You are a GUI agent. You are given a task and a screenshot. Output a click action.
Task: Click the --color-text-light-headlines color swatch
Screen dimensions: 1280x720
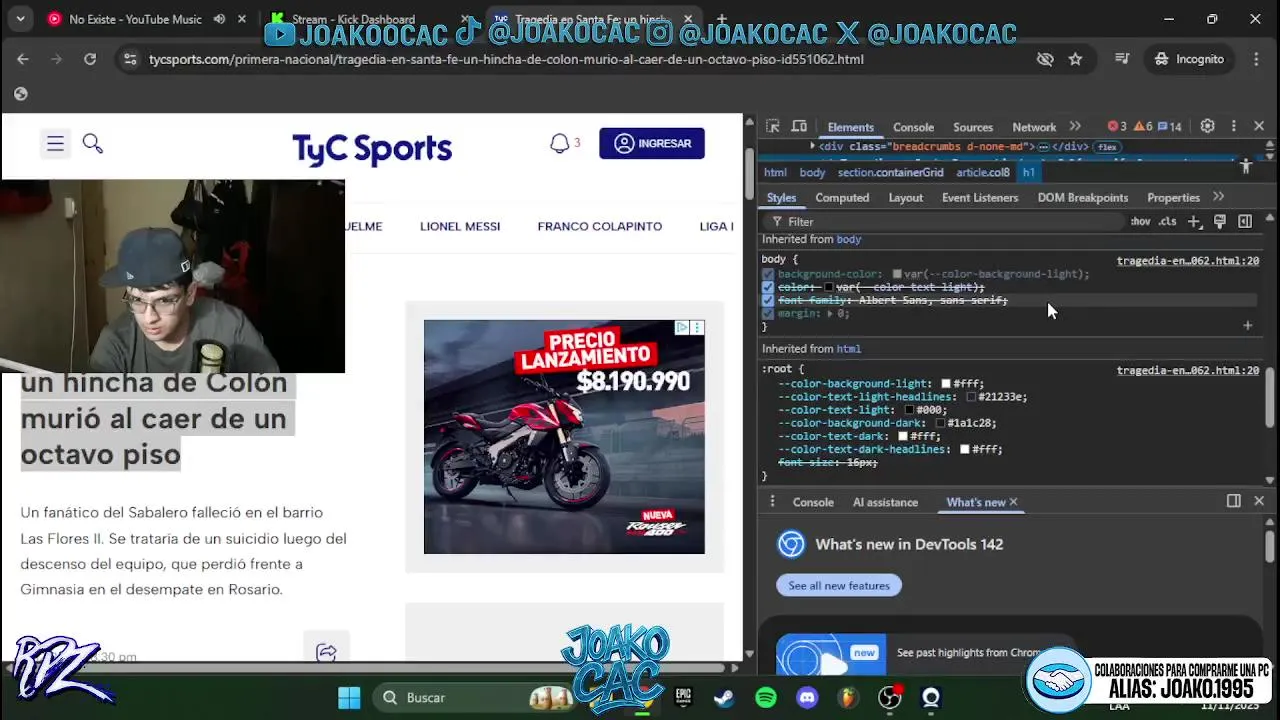pyautogui.click(x=971, y=397)
